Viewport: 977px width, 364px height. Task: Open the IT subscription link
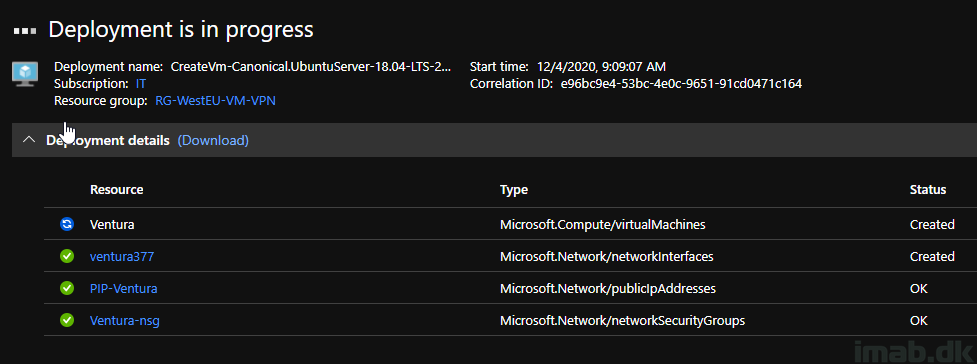click(140, 84)
